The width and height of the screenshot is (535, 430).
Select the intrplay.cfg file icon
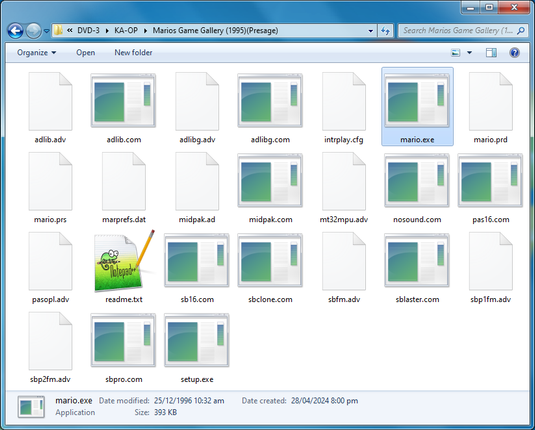click(344, 101)
